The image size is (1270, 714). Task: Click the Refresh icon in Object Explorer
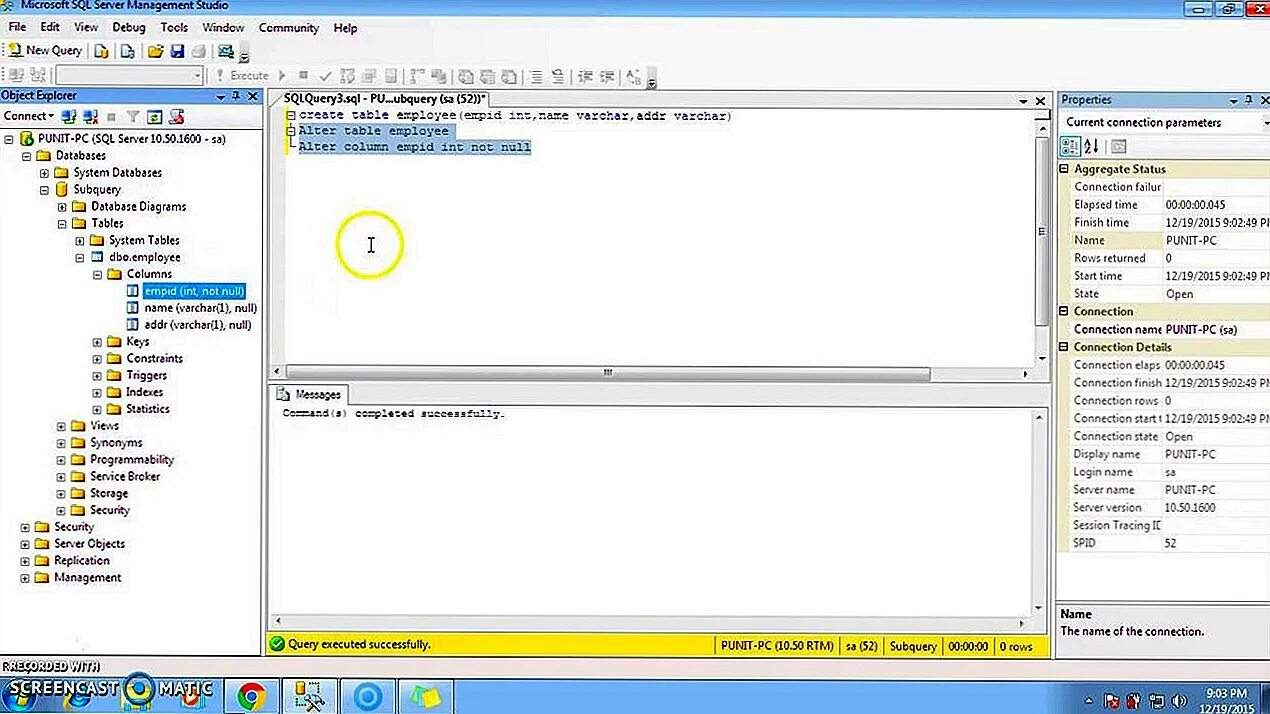[154, 117]
